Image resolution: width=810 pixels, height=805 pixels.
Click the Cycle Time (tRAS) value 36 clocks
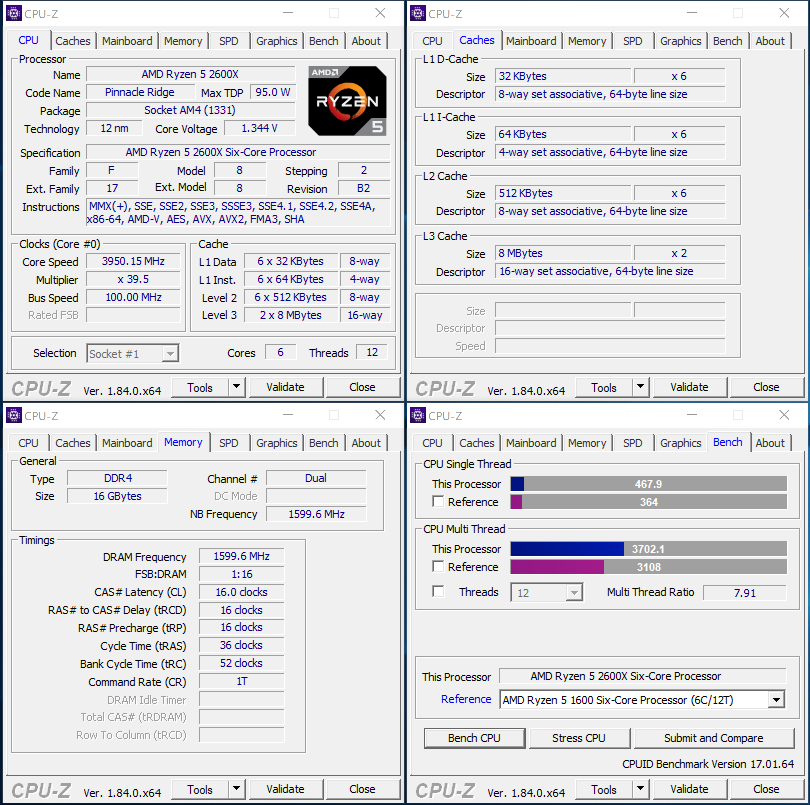tap(242, 645)
